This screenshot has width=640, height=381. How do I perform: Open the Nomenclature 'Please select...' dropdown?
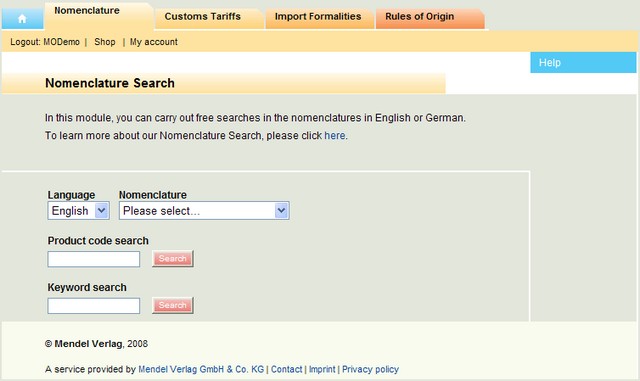pyautogui.click(x=204, y=211)
